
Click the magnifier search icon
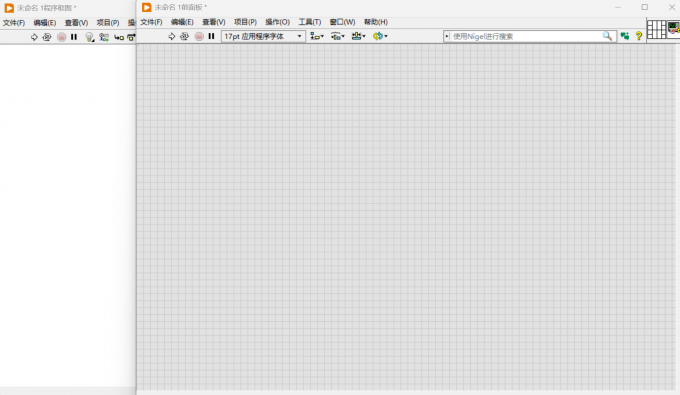pyautogui.click(x=607, y=36)
